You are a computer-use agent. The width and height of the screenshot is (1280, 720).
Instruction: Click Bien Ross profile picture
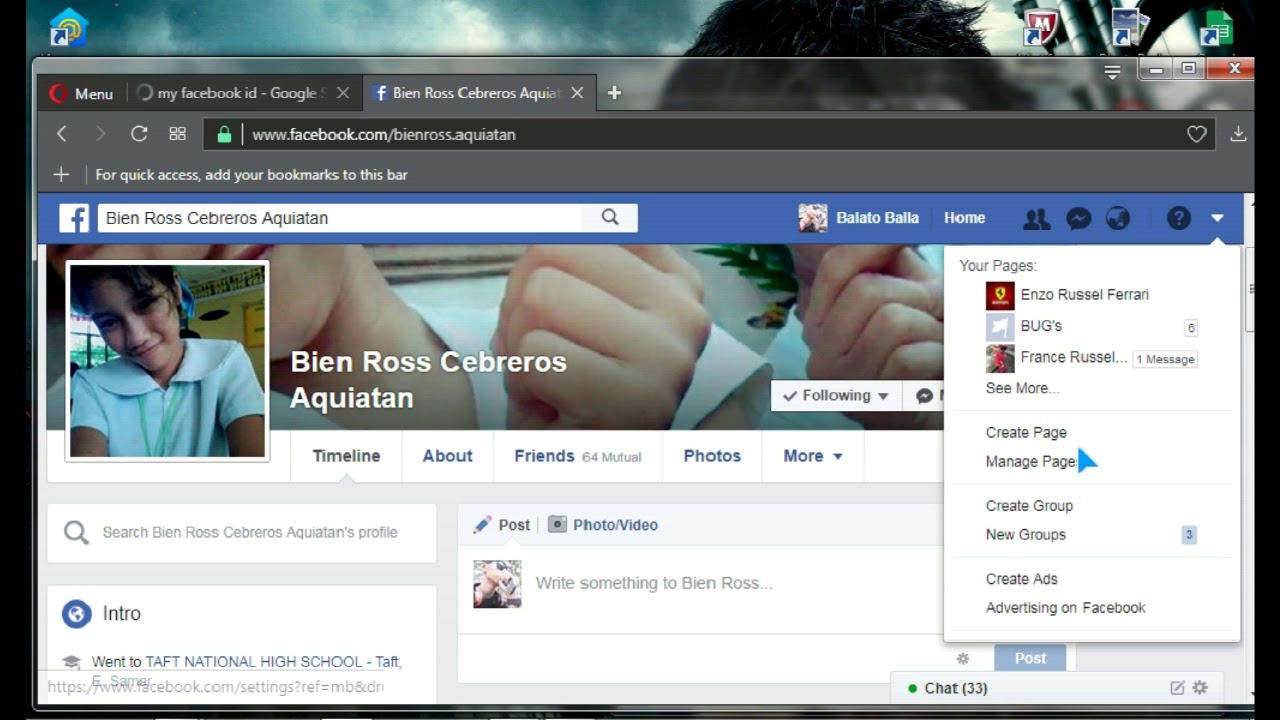(168, 362)
